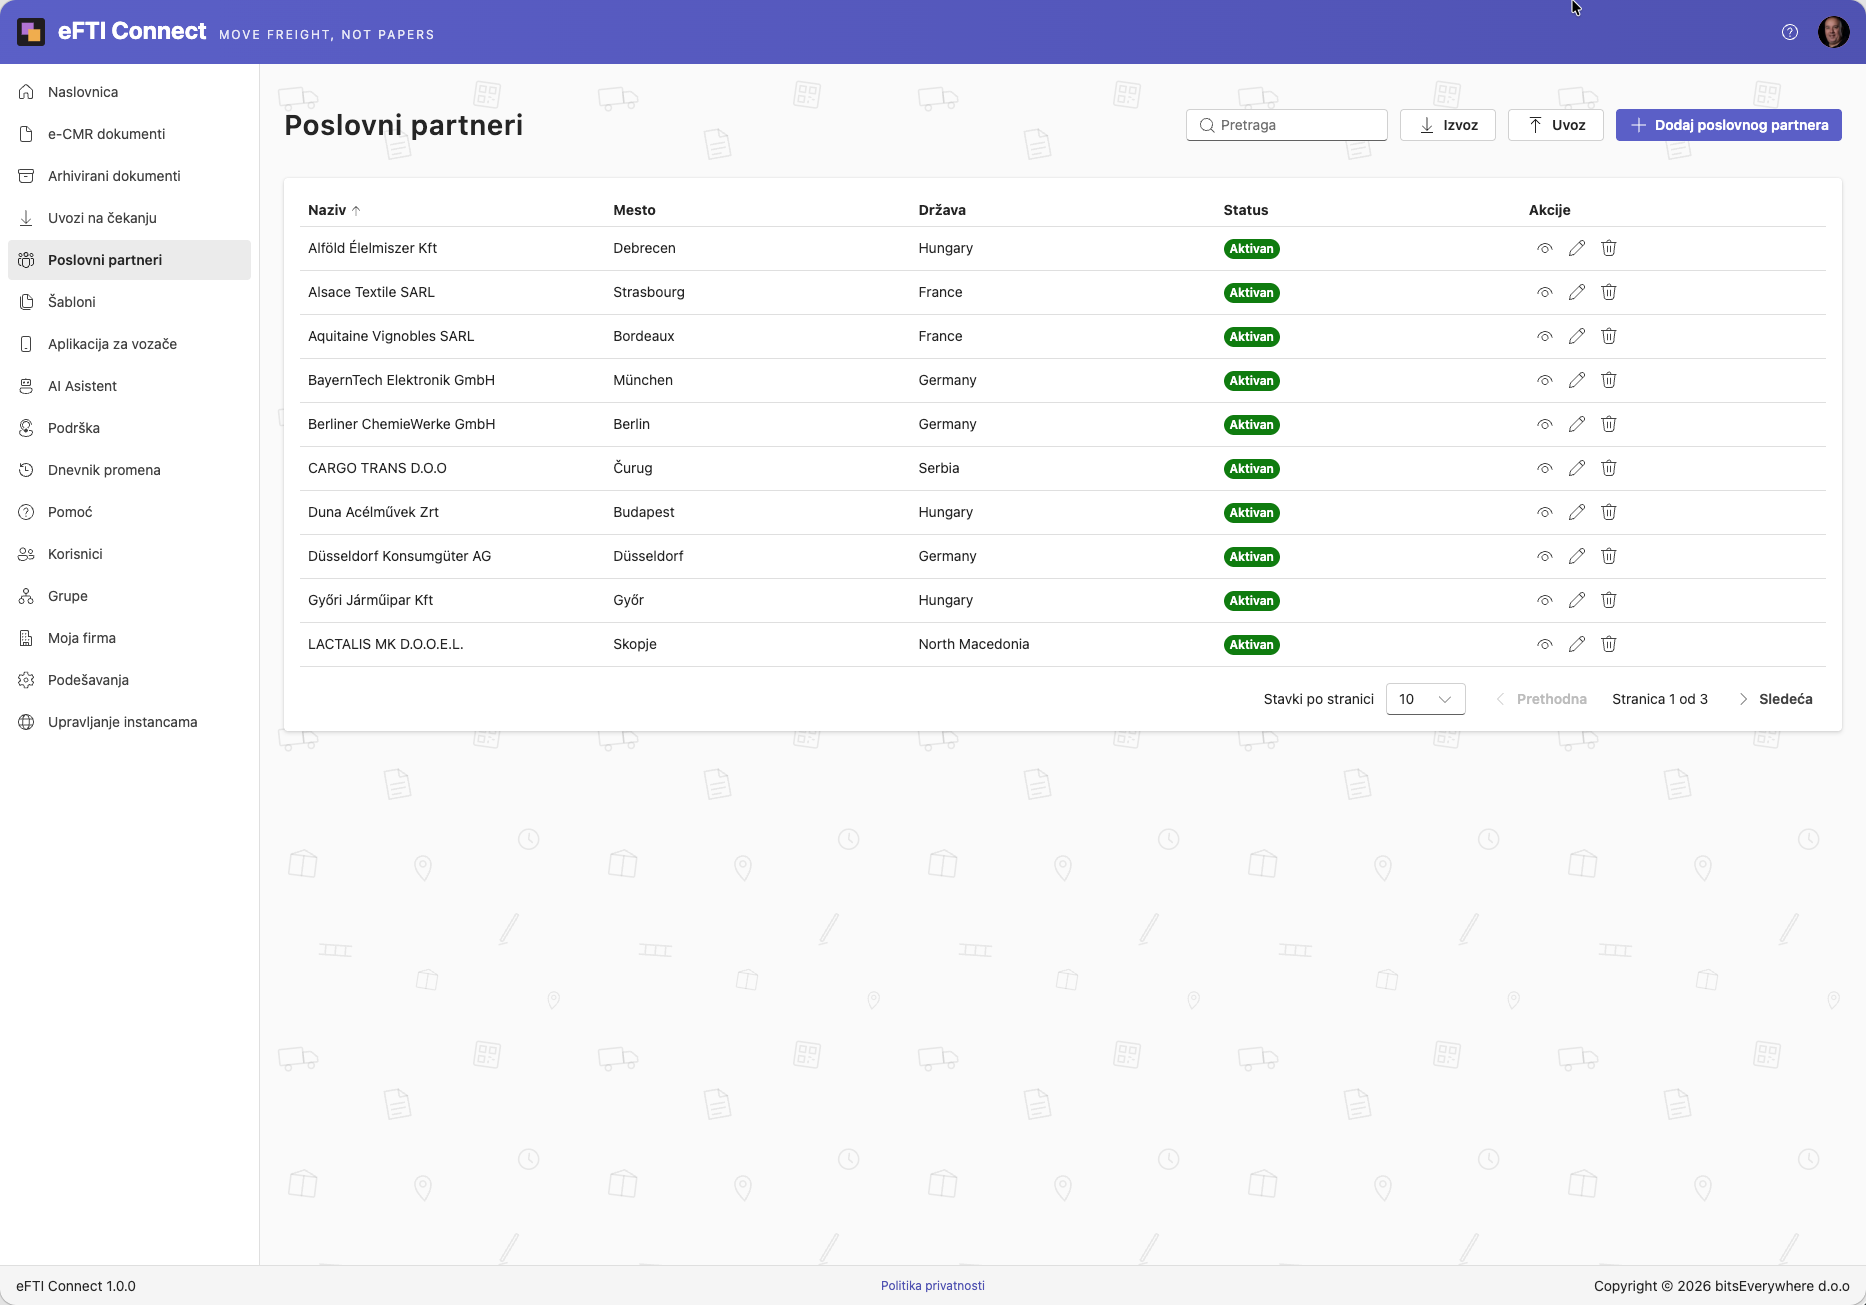Viewport: 1866px width, 1305px height.
Task: Select Poslovni partneri in sidebar
Action: (129, 260)
